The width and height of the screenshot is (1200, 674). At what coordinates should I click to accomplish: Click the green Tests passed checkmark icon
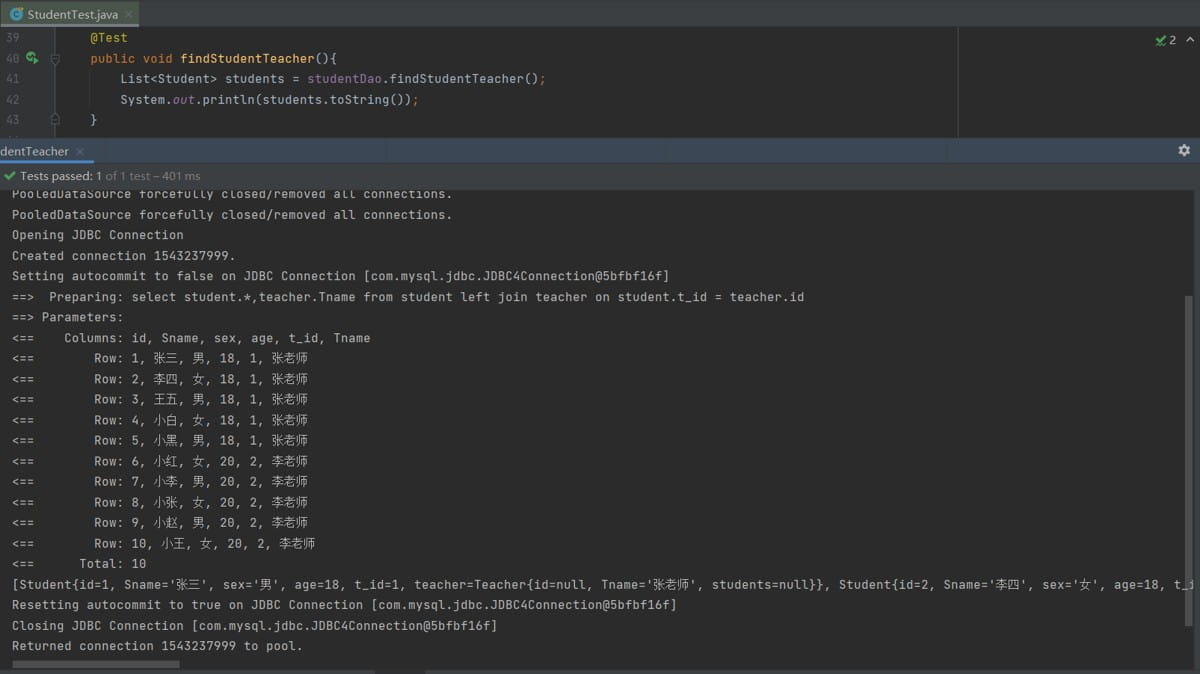[10, 176]
